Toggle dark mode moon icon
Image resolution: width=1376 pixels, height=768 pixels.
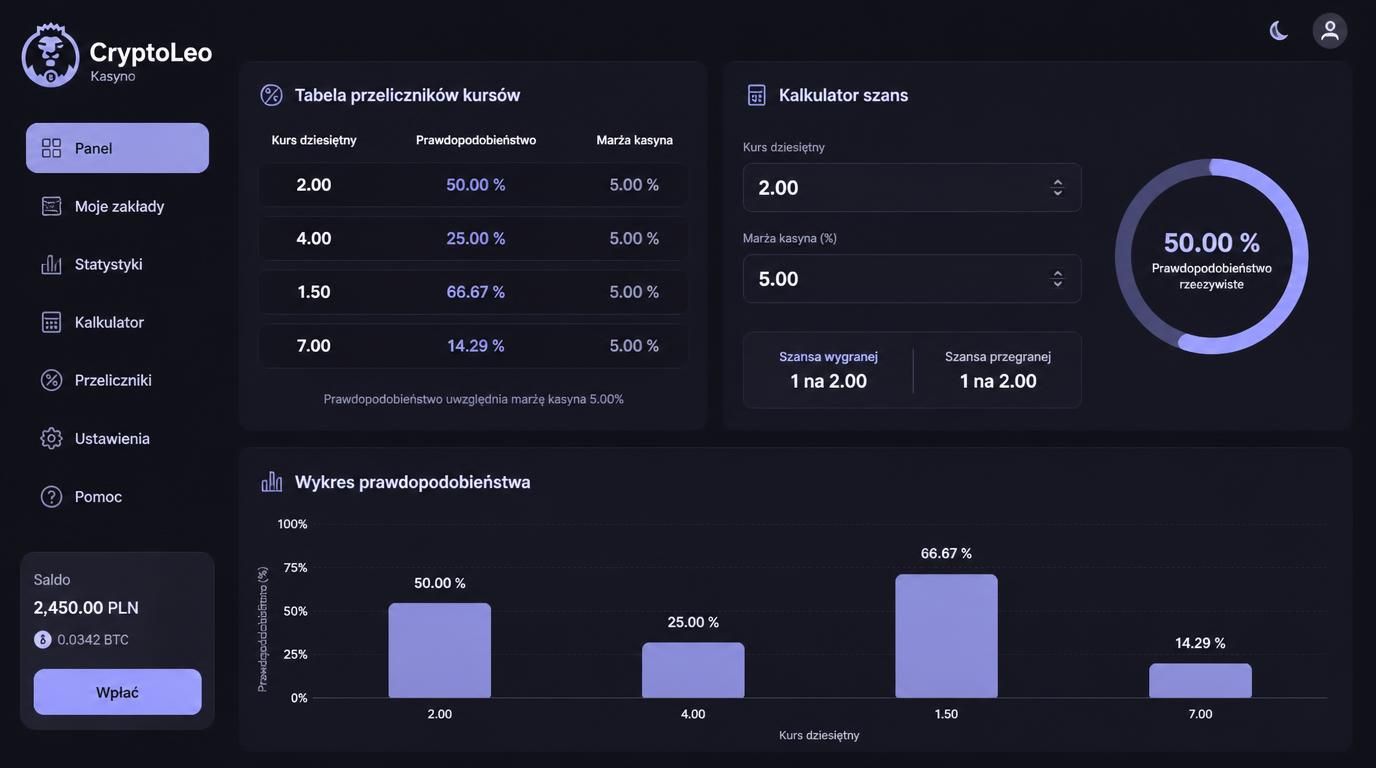point(1279,31)
